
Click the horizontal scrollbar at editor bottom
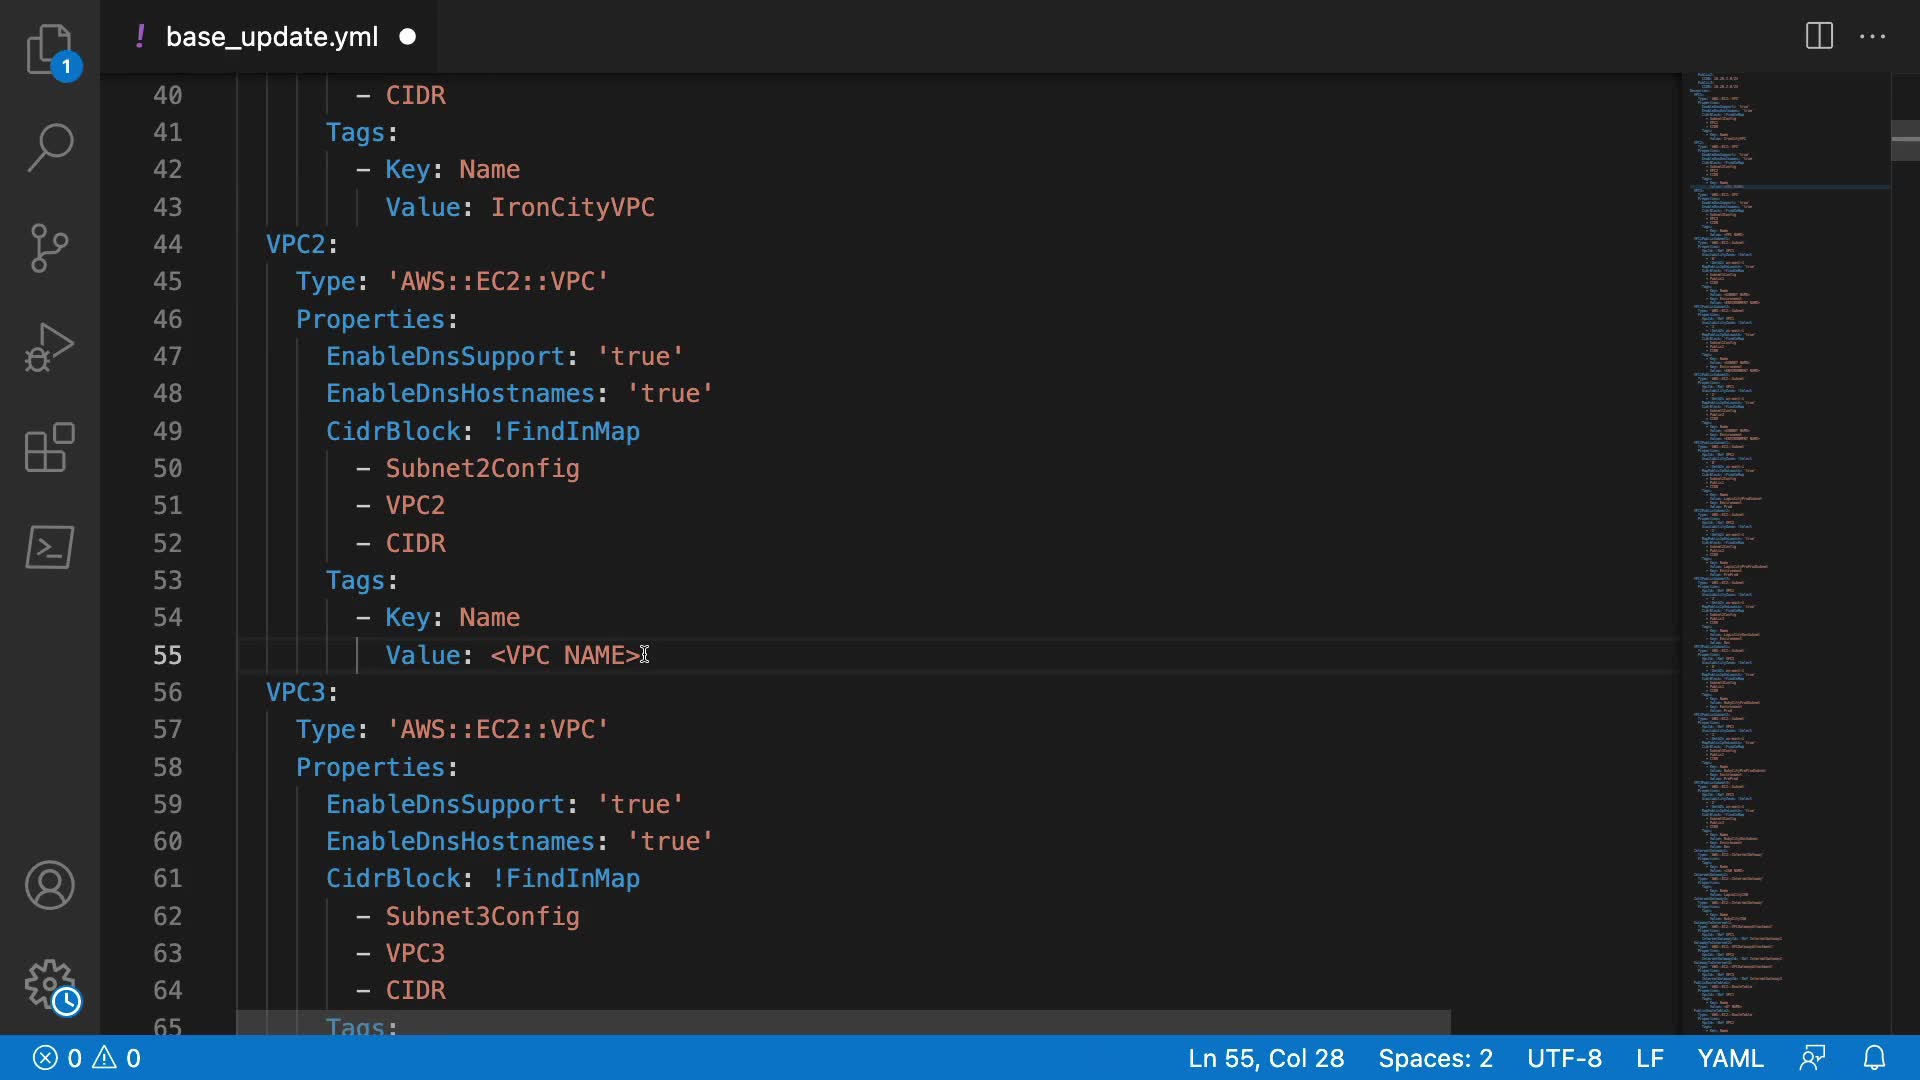[x=843, y=1022]
